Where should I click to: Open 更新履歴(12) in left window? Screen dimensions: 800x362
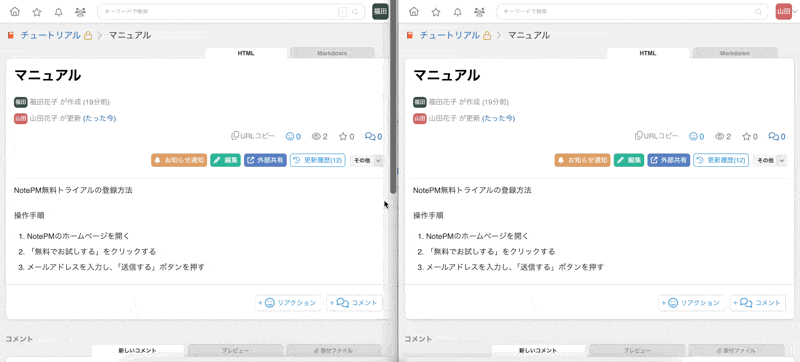(x=318, y=160)
